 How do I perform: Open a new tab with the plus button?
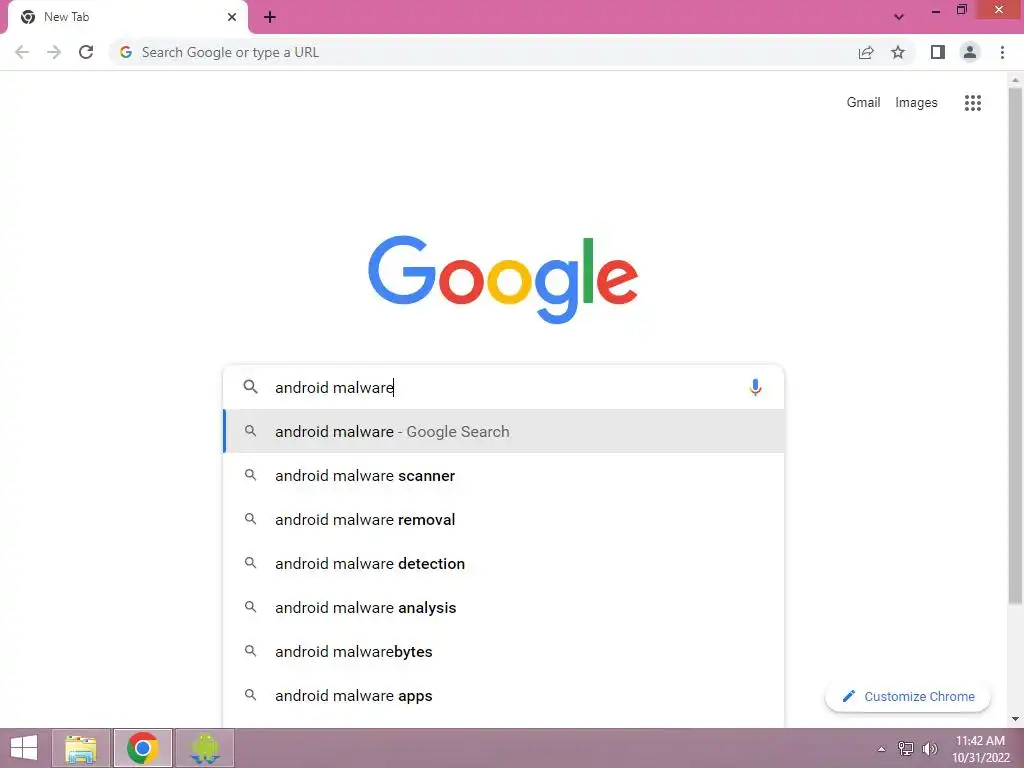[x=270, y=17]
